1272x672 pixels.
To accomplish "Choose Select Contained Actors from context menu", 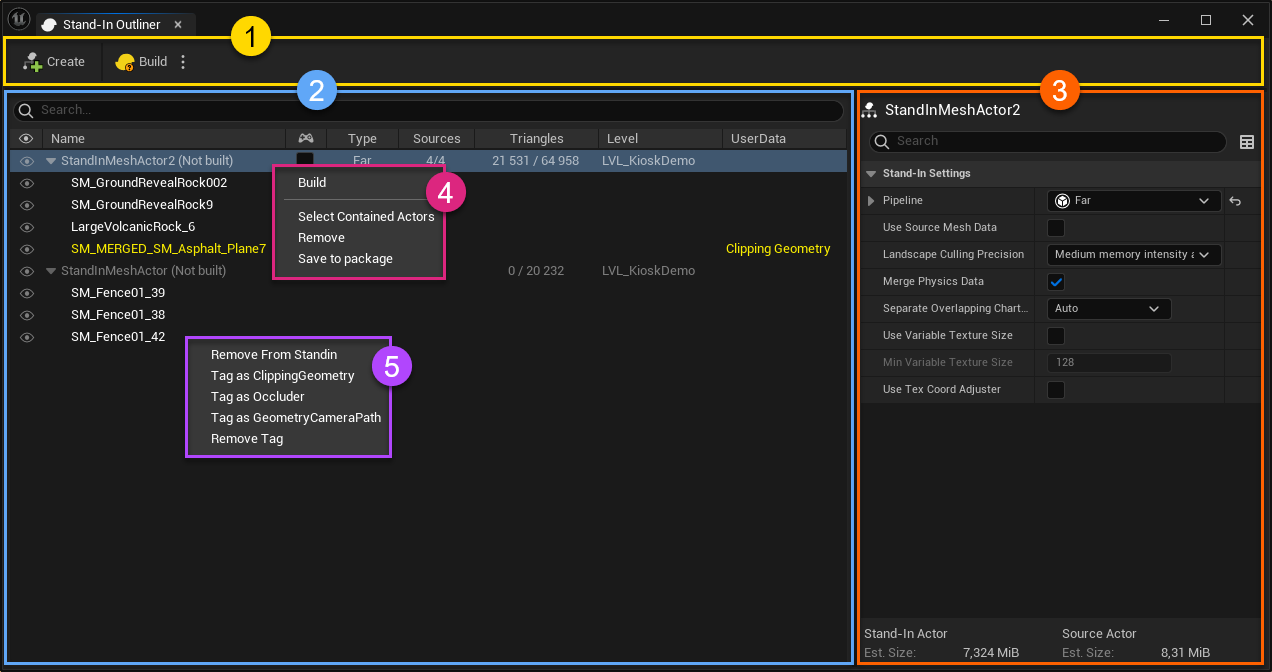I will coord(366,217).
